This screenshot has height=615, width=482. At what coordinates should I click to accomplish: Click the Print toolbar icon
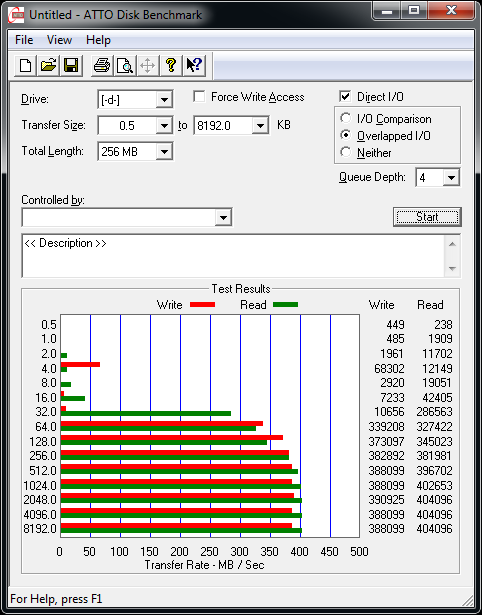tap(102, 65)
